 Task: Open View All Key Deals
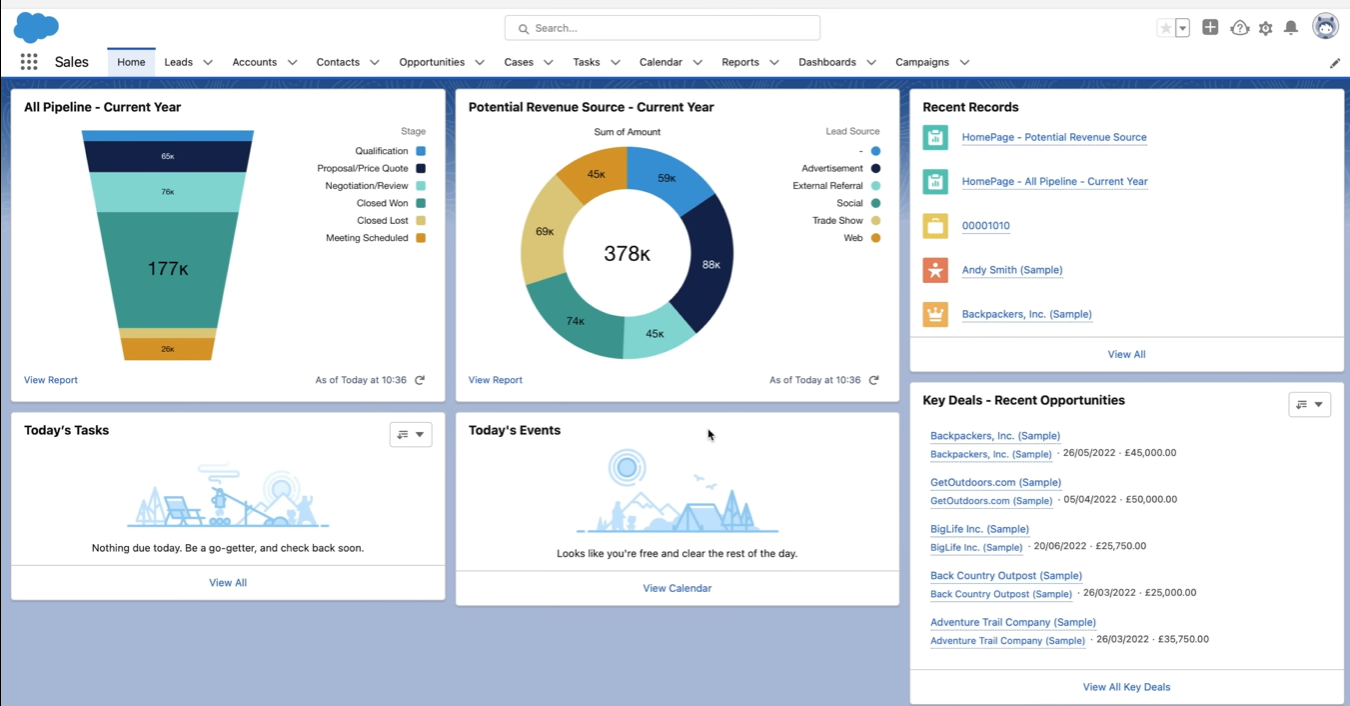[1126, 687]
